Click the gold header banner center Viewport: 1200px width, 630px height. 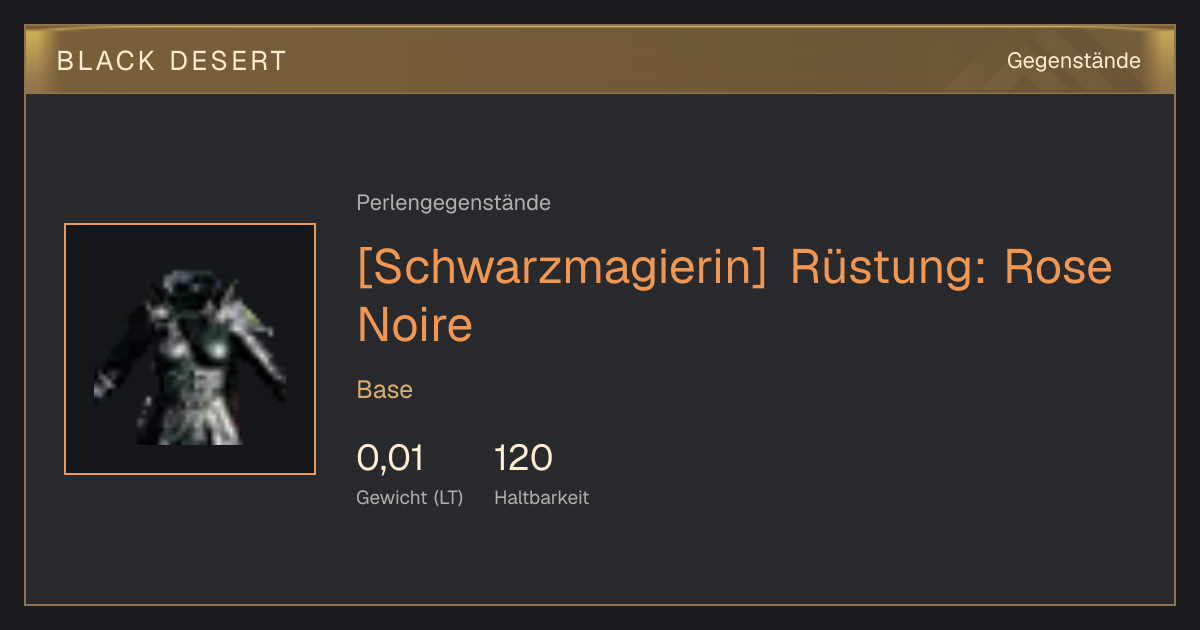(x=600, y=60)
